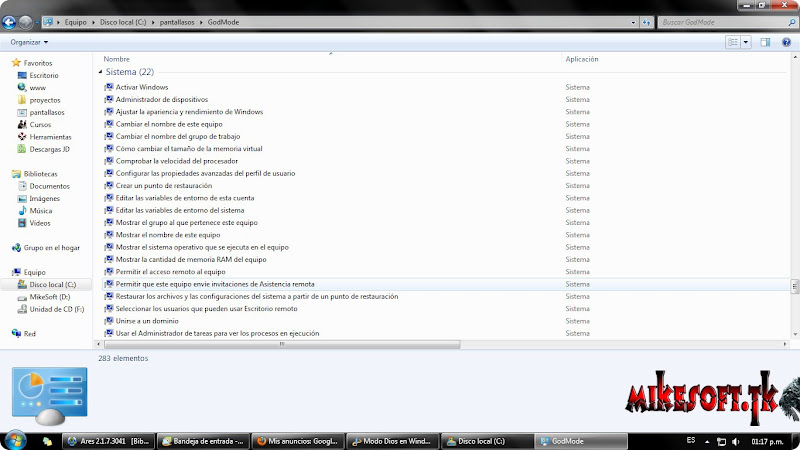
Task: Click the volume speaker tray icon
Action: pyautogui.click(x=735, y=442)
